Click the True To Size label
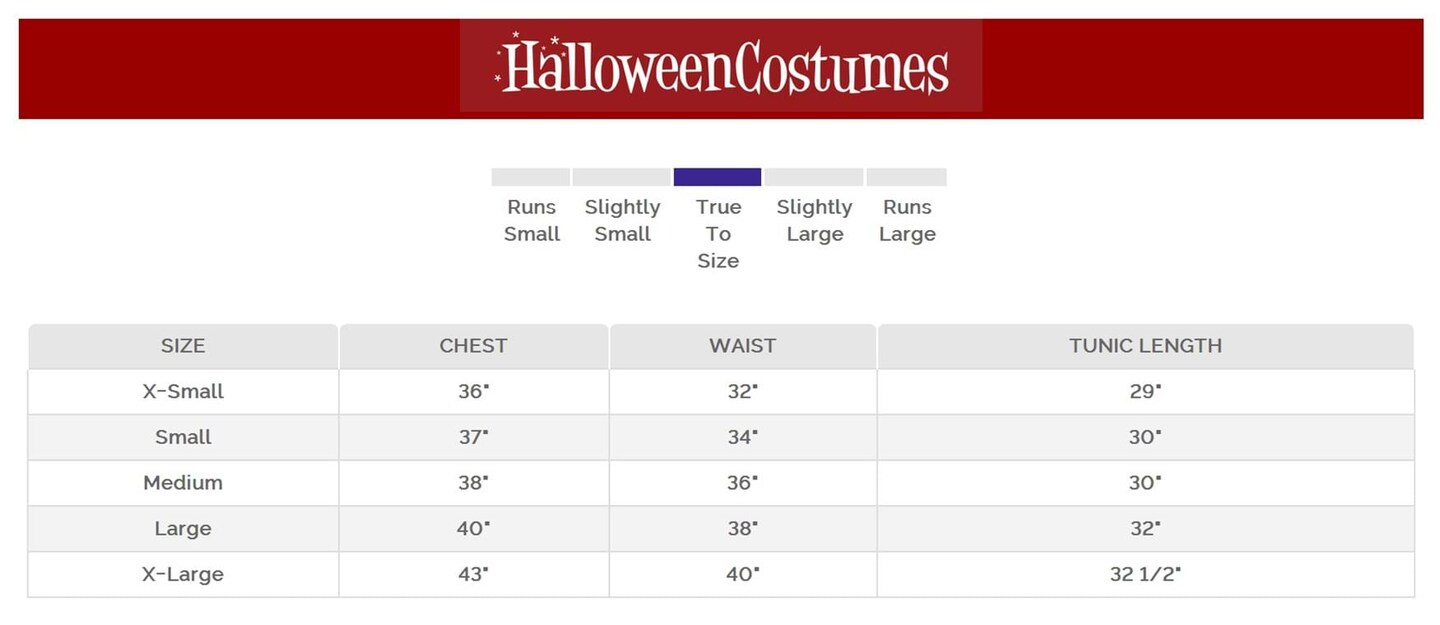The height and width of the screenshot is (625, 1440). click(x=718, y=234)
